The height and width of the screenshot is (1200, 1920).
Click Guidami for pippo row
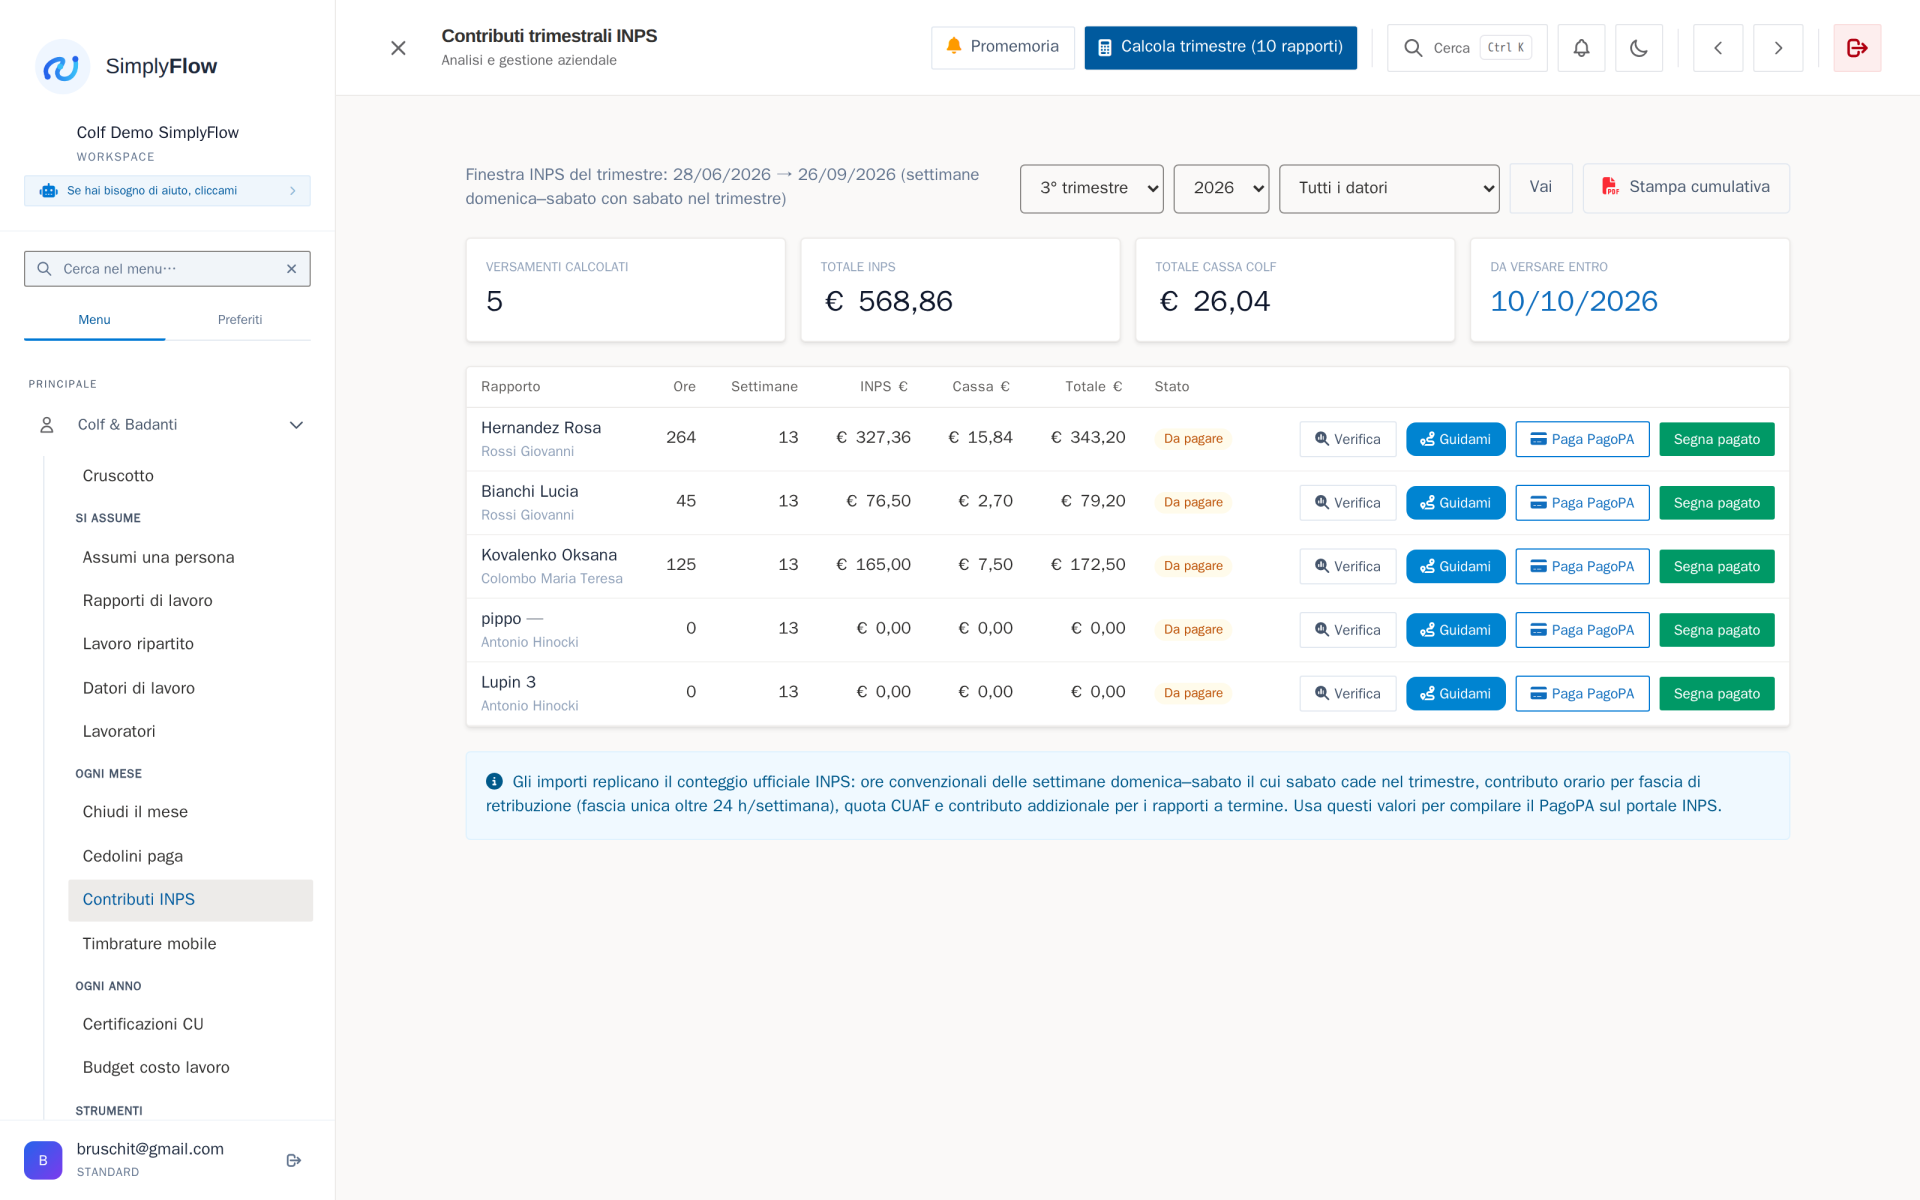pyautogui.click(x=1456, y=630)
